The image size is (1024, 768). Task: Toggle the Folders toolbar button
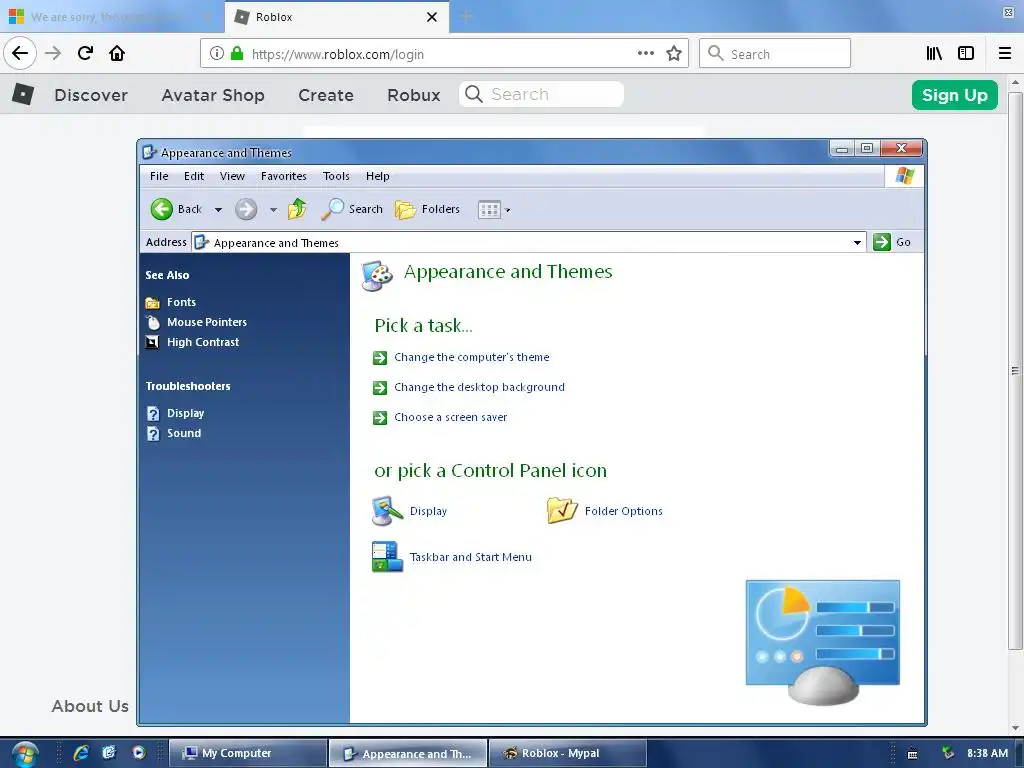427,209
